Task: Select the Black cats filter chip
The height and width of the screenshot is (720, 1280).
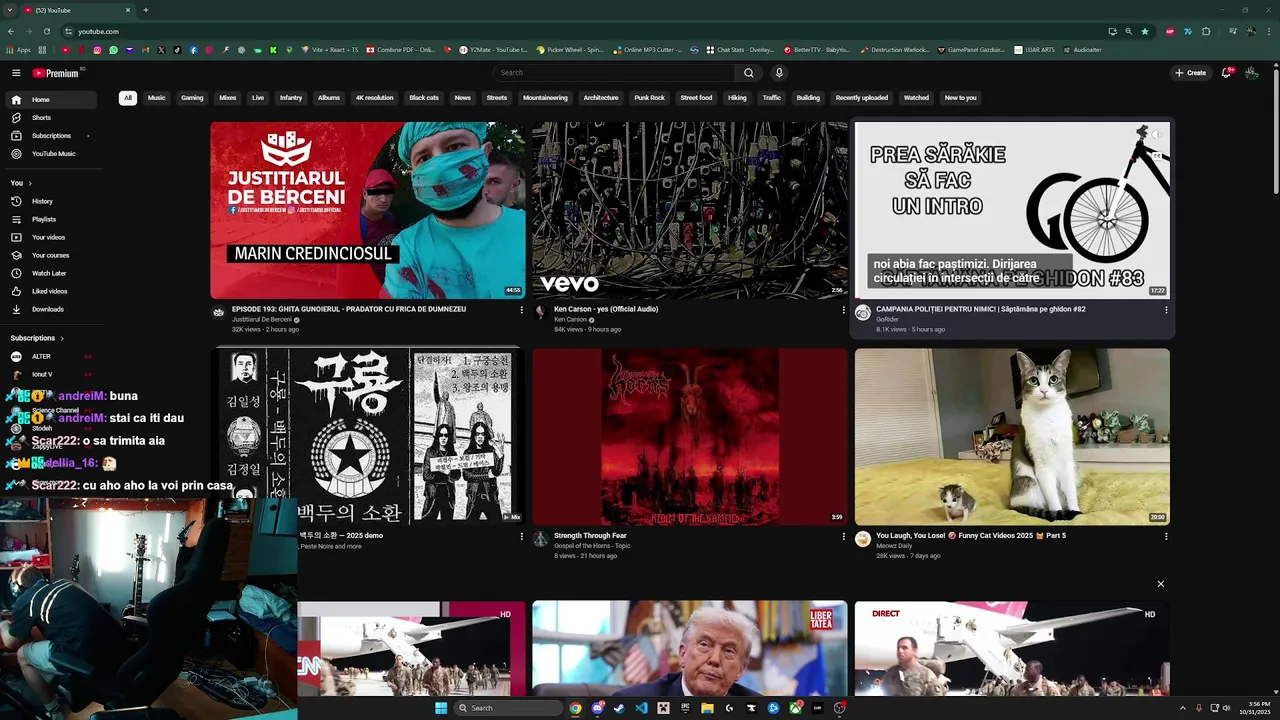Action: point(424,98)
